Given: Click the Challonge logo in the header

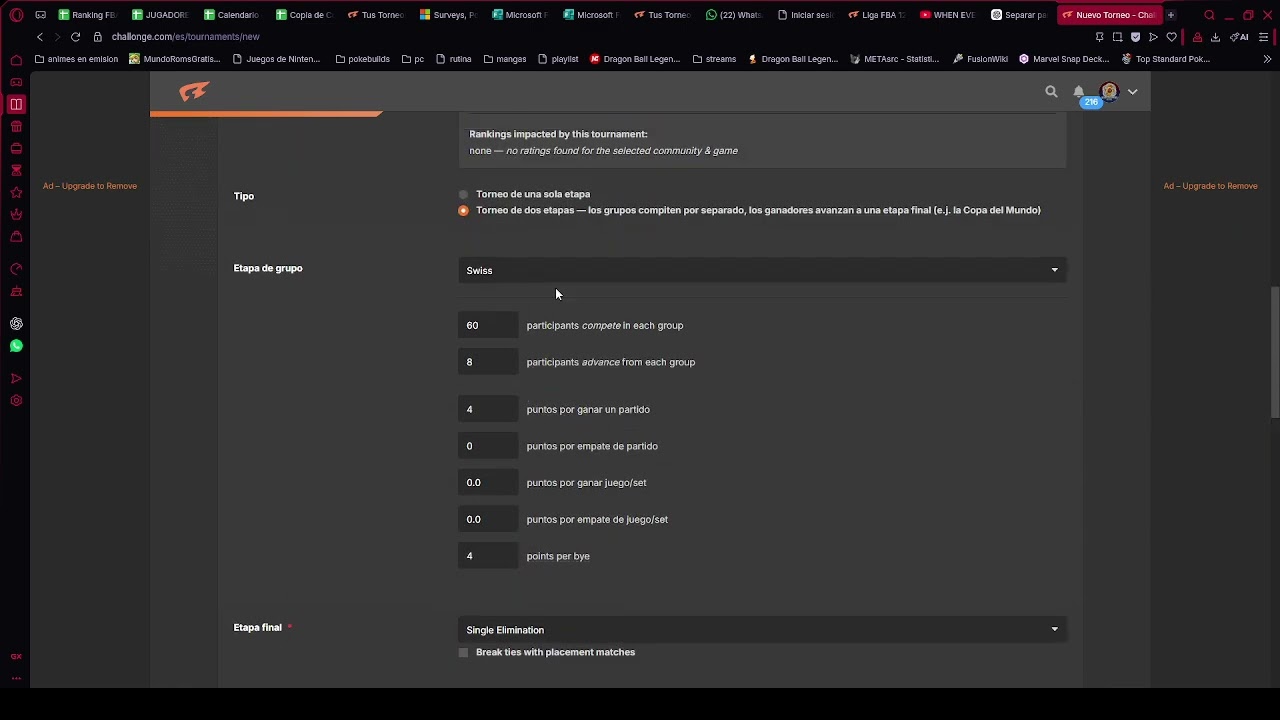Looking at the screenshot, I should pyautogui.click(x=194, y=92).
